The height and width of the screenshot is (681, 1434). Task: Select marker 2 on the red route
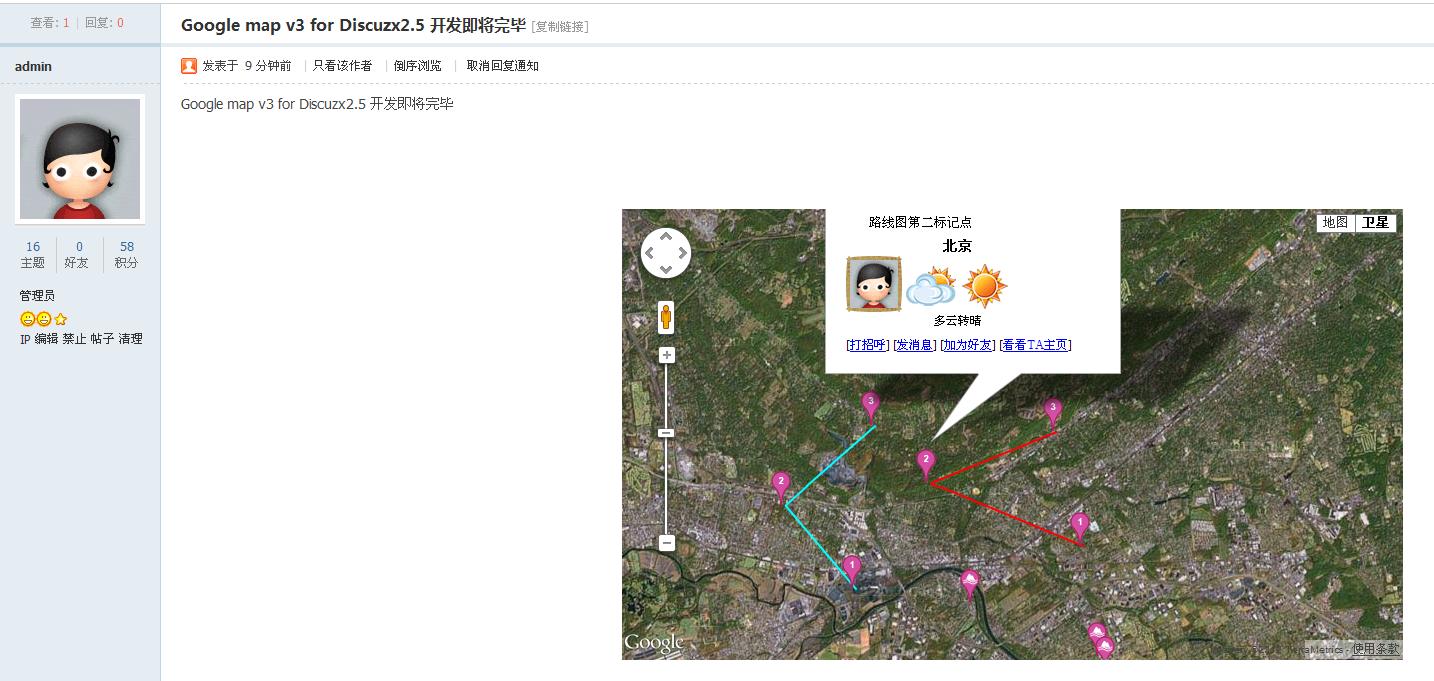tap(926, 465)
